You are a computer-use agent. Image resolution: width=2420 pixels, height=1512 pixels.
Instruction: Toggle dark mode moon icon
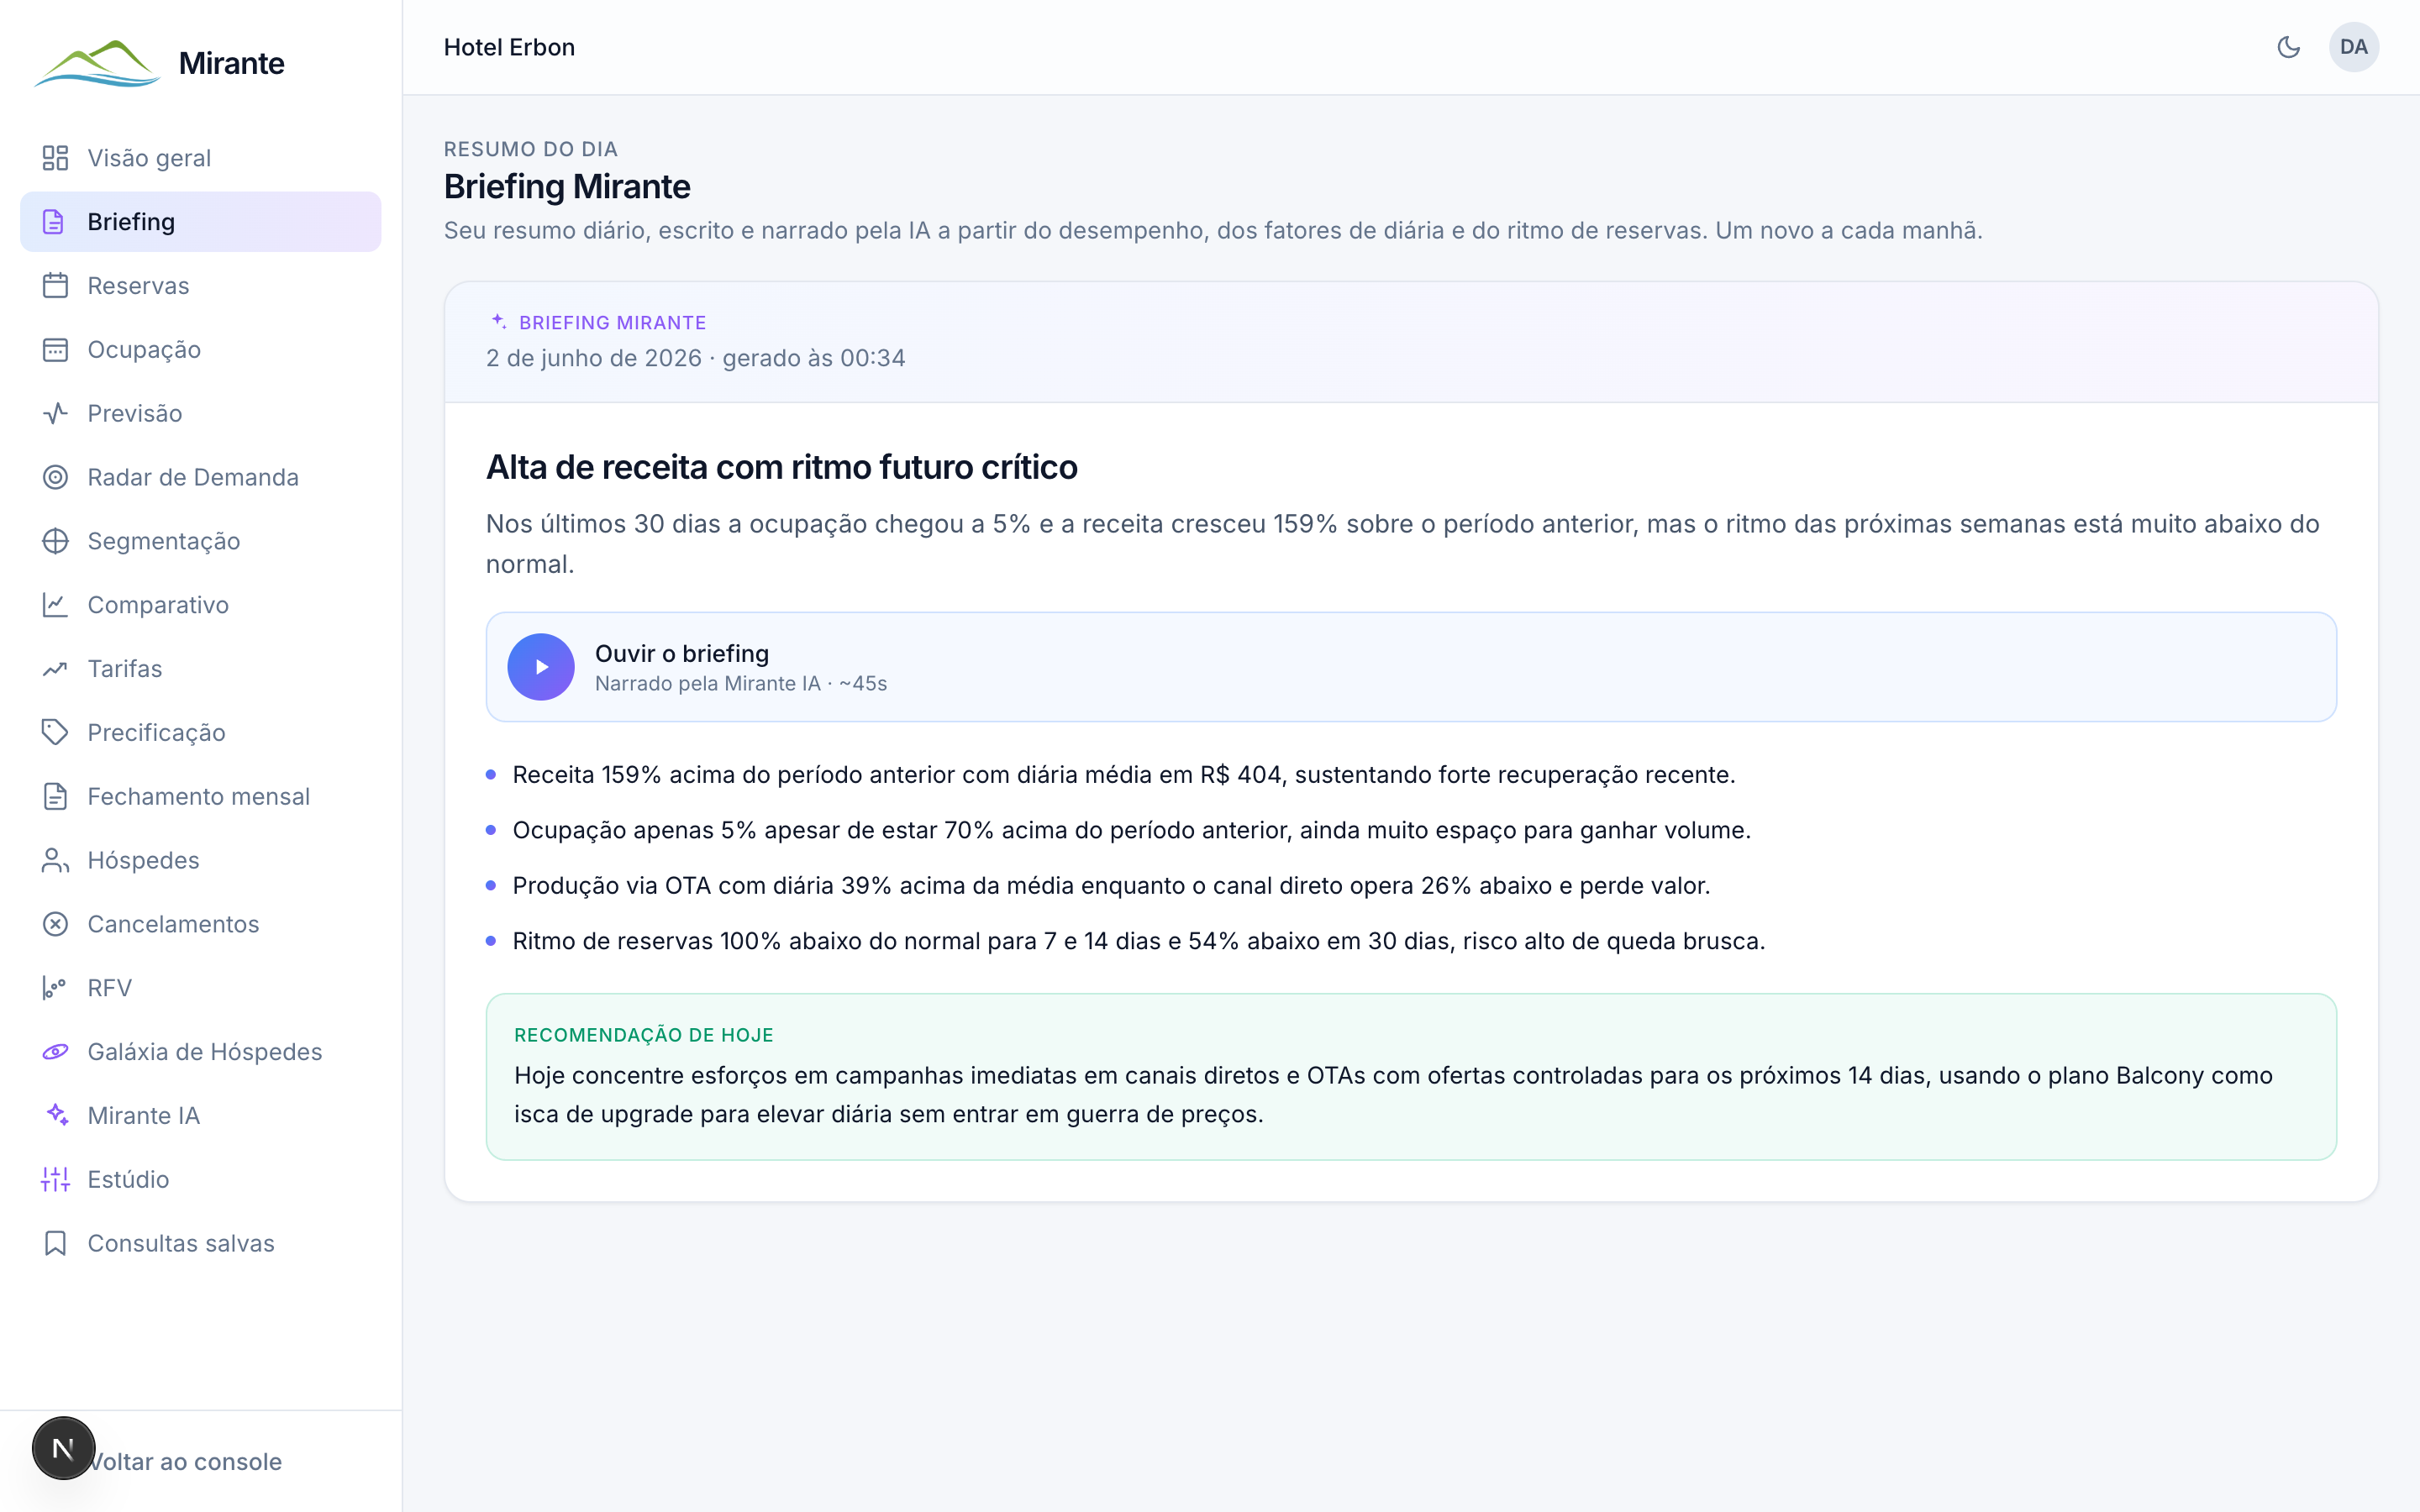[2288, 47]
